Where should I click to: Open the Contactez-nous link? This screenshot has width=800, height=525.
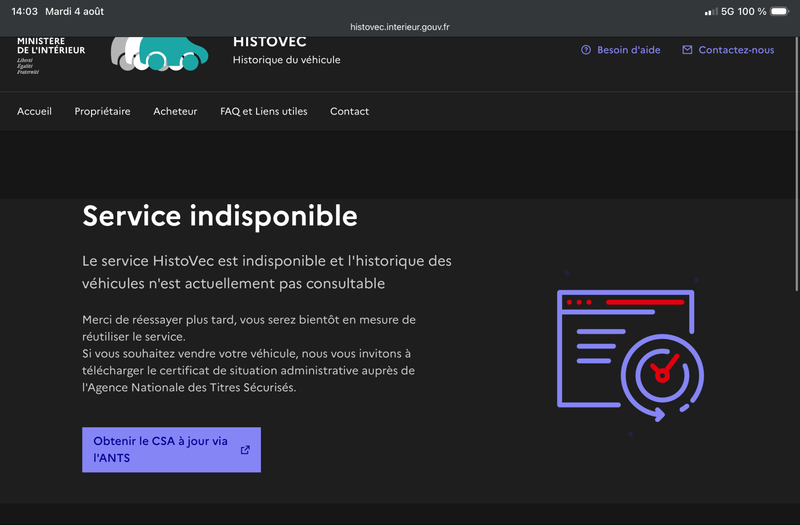[728, 50]
